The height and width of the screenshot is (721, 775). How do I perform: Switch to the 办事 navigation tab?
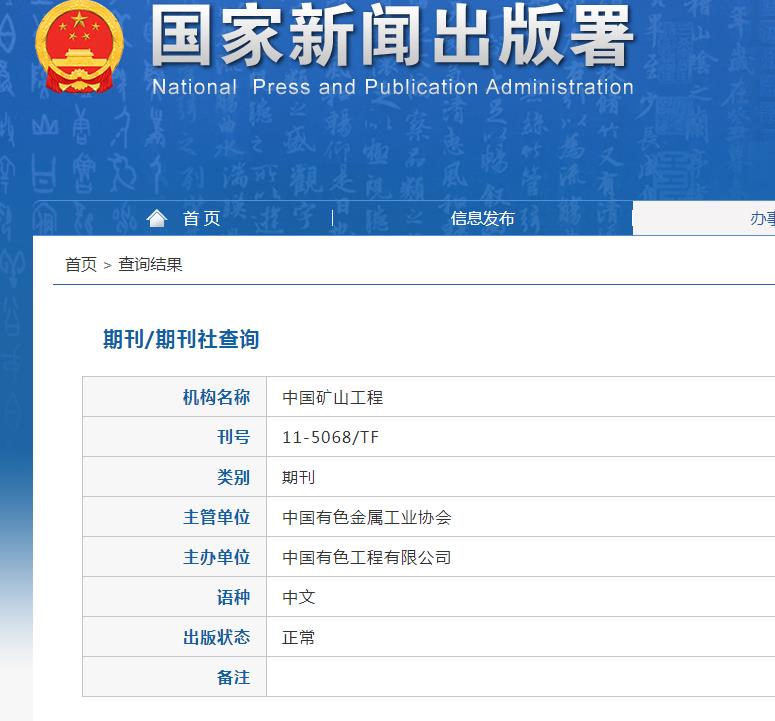tap(762, 218)
